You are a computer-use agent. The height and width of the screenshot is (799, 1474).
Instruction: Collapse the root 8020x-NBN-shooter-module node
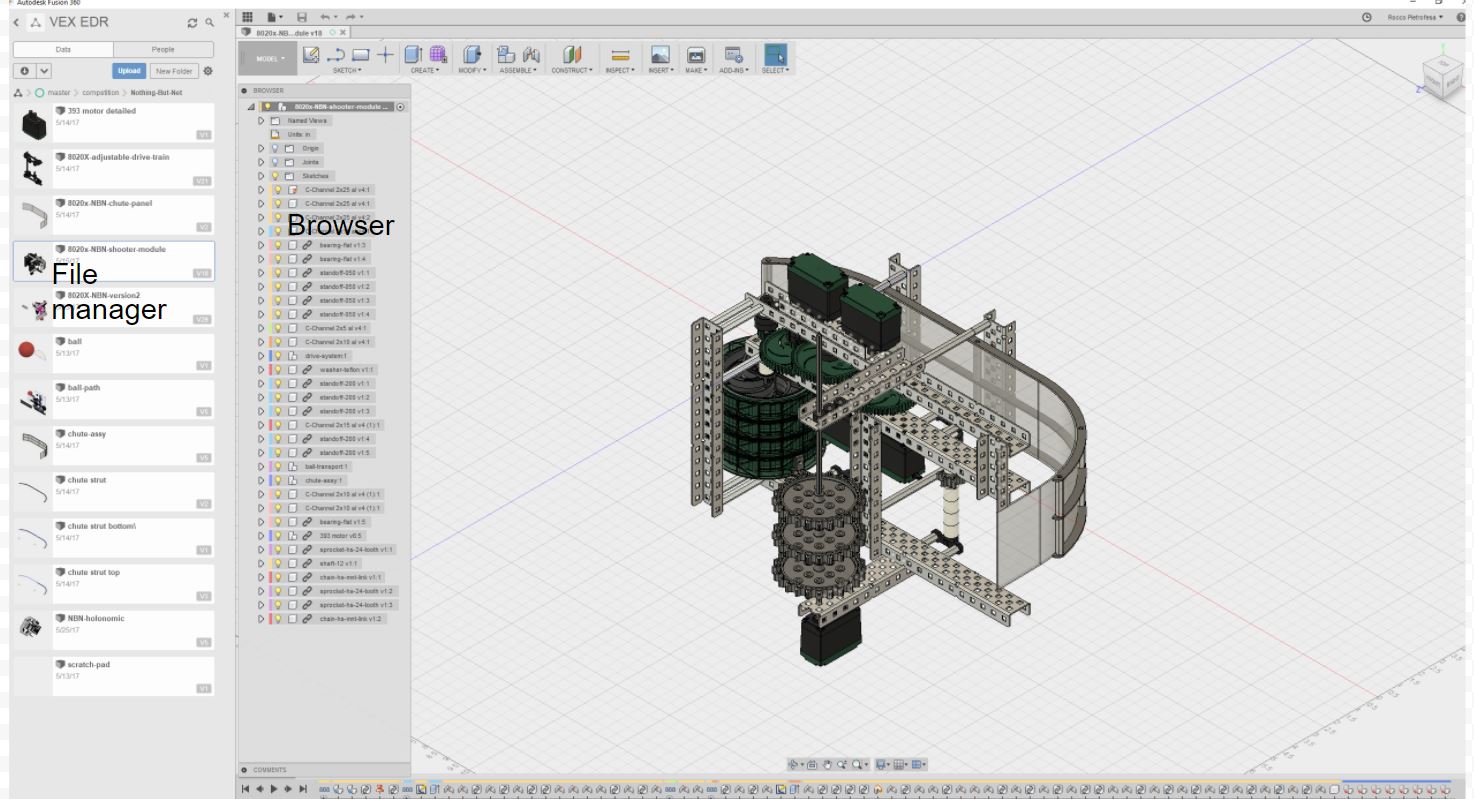251,107
